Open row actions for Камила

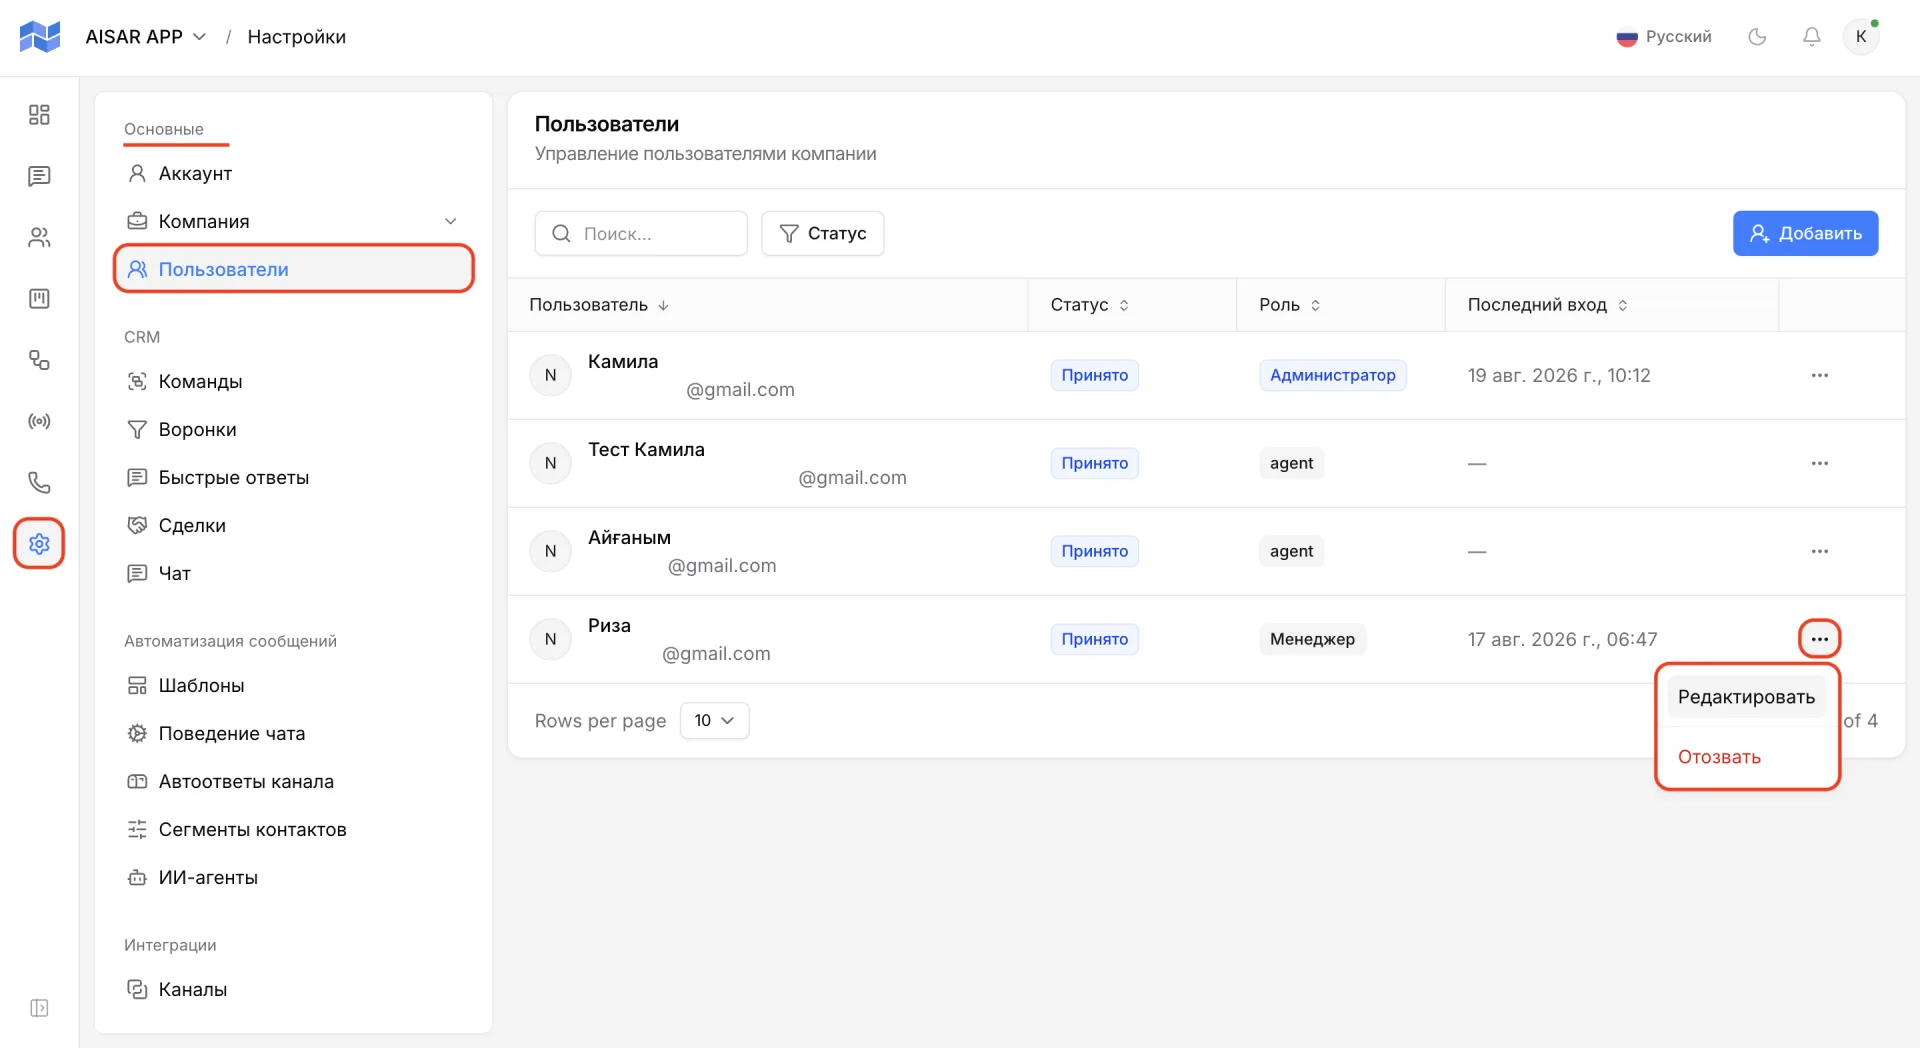1819,375
